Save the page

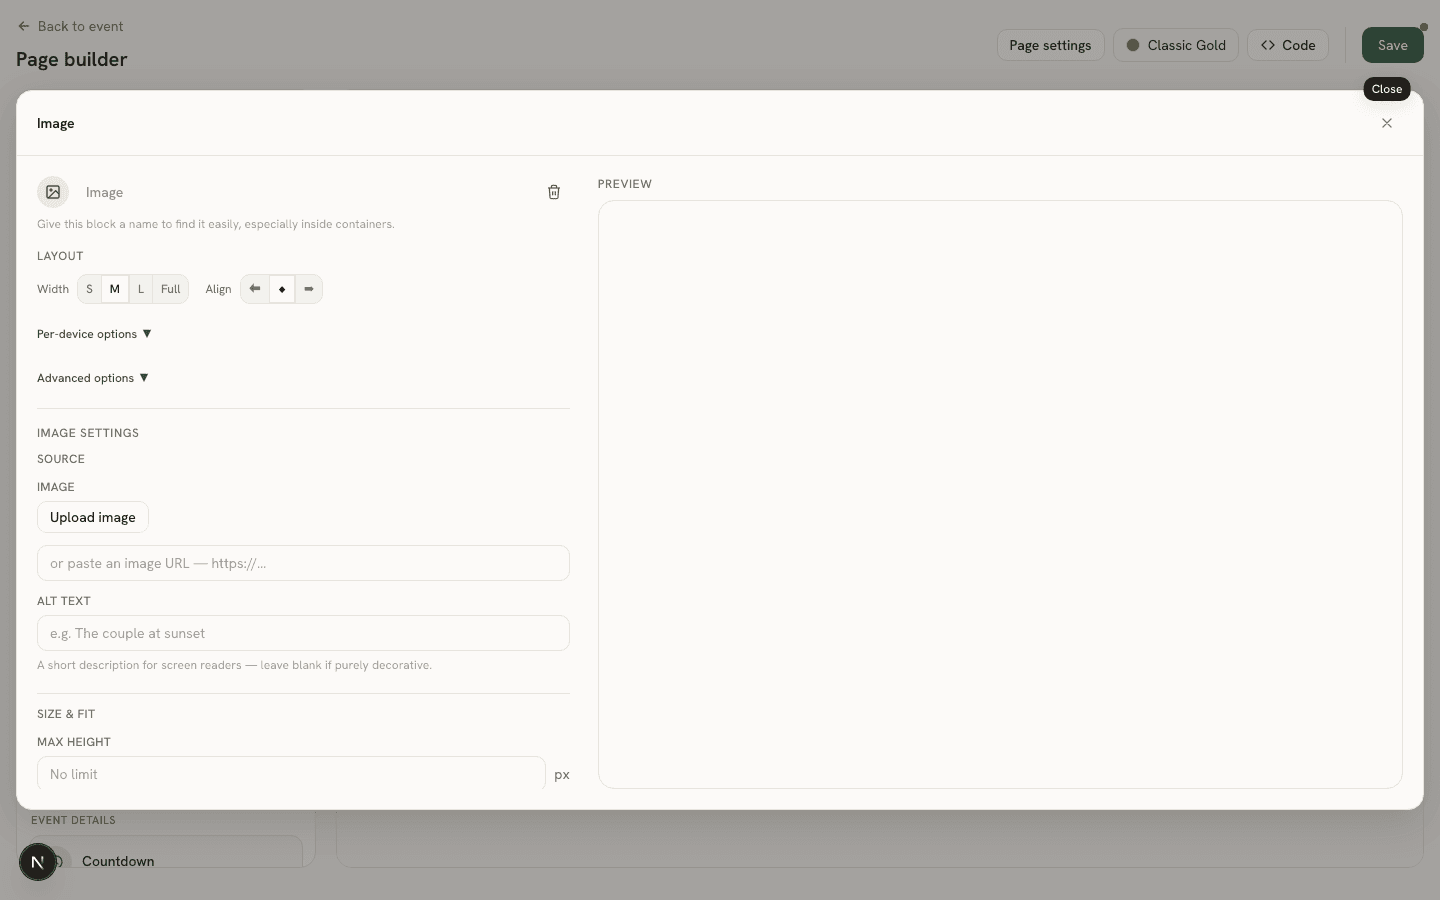coord(1392,45)
